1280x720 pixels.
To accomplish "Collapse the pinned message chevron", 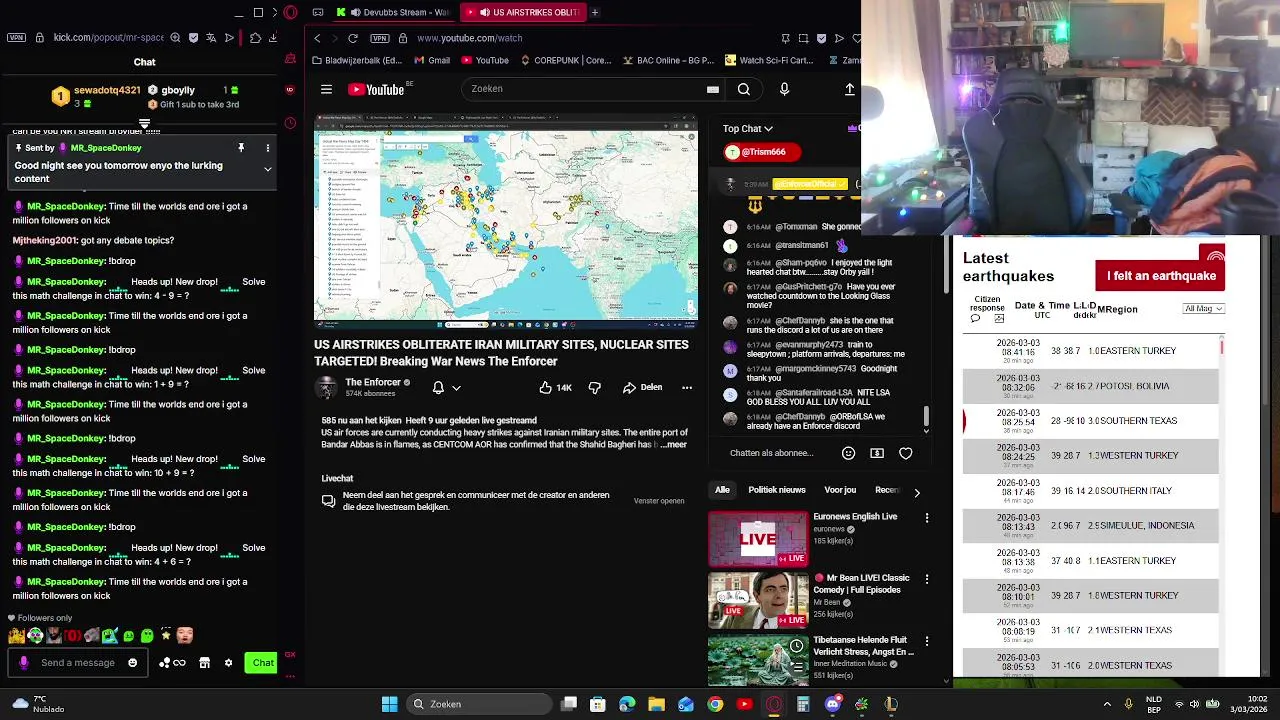I will pyautogui.click(x=267, y=169).
